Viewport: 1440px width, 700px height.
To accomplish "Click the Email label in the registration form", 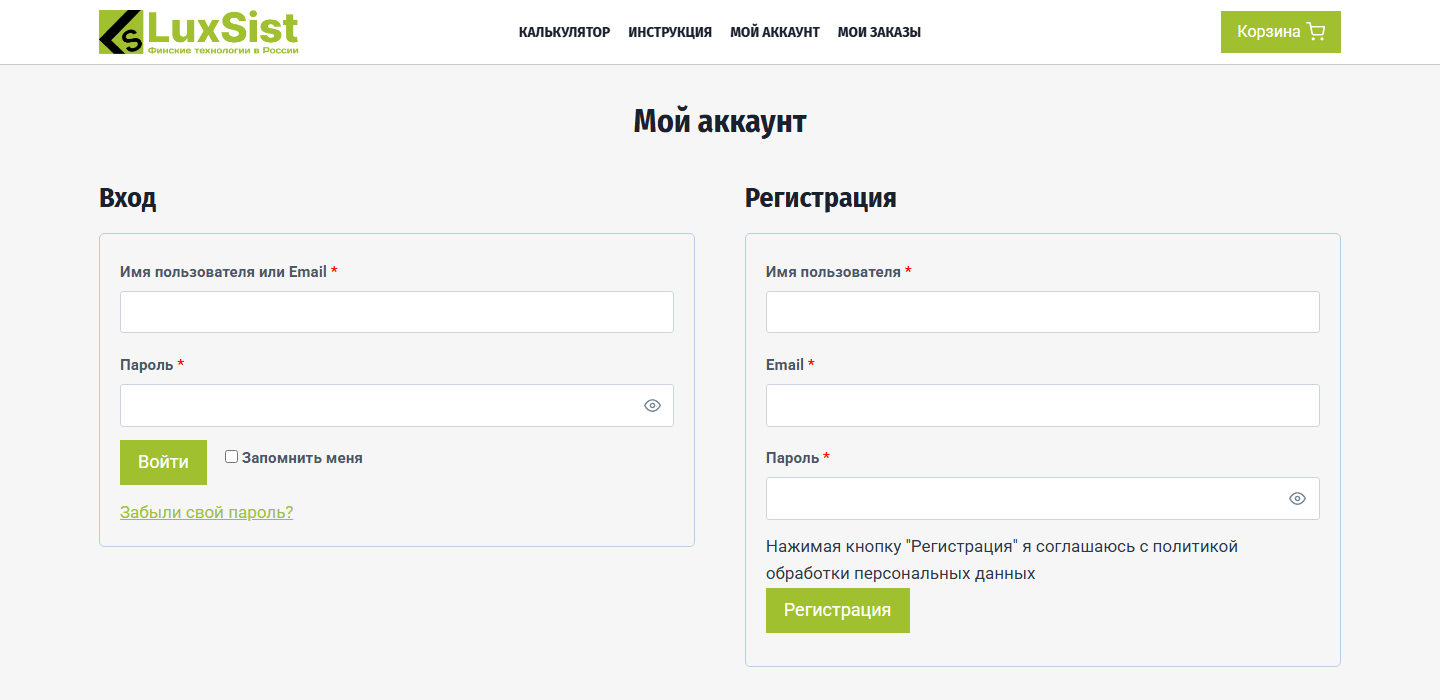I will click(x=785, y=365).
